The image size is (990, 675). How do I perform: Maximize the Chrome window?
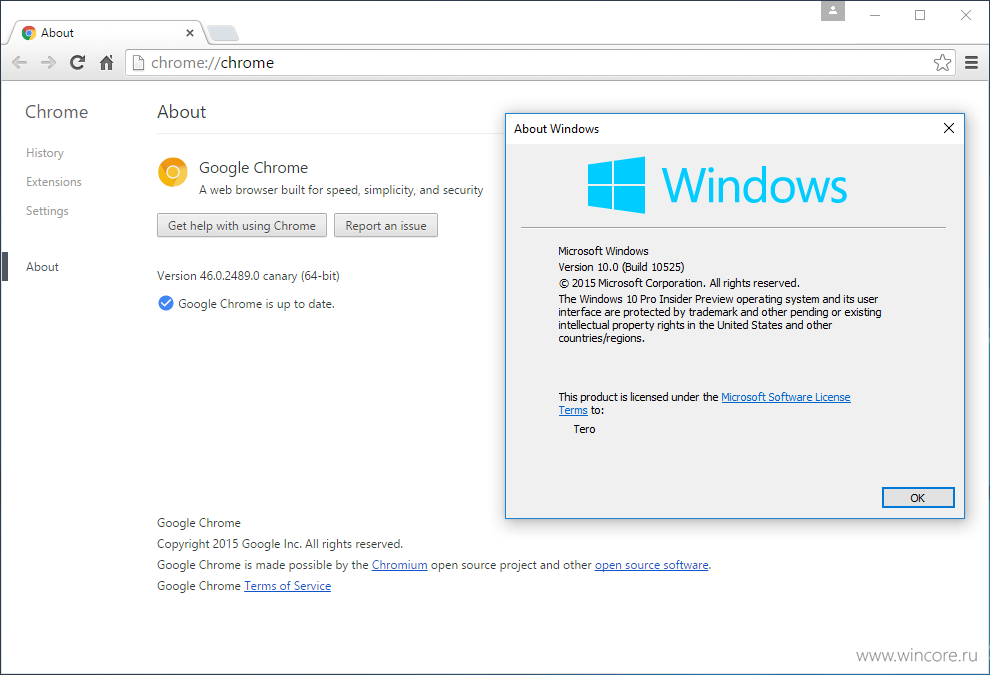coord(920,15)
